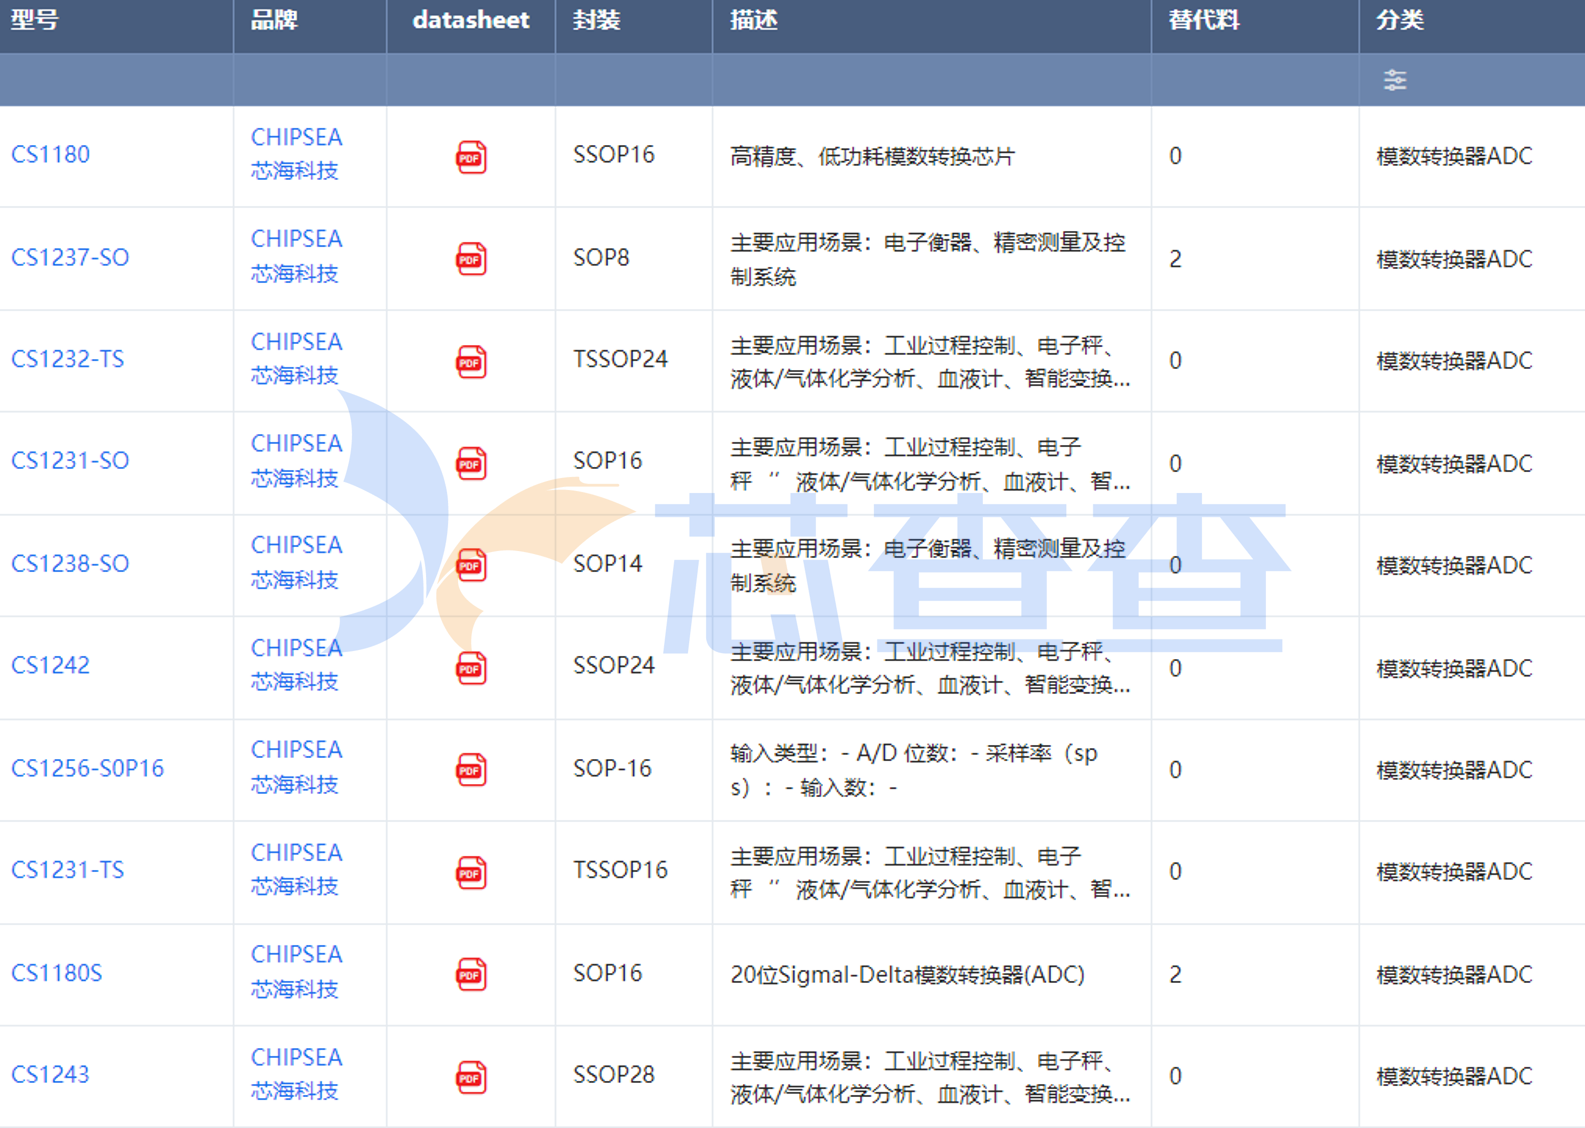
Task: Open the CS1180 part number link
Action: [x=51, y=155]
